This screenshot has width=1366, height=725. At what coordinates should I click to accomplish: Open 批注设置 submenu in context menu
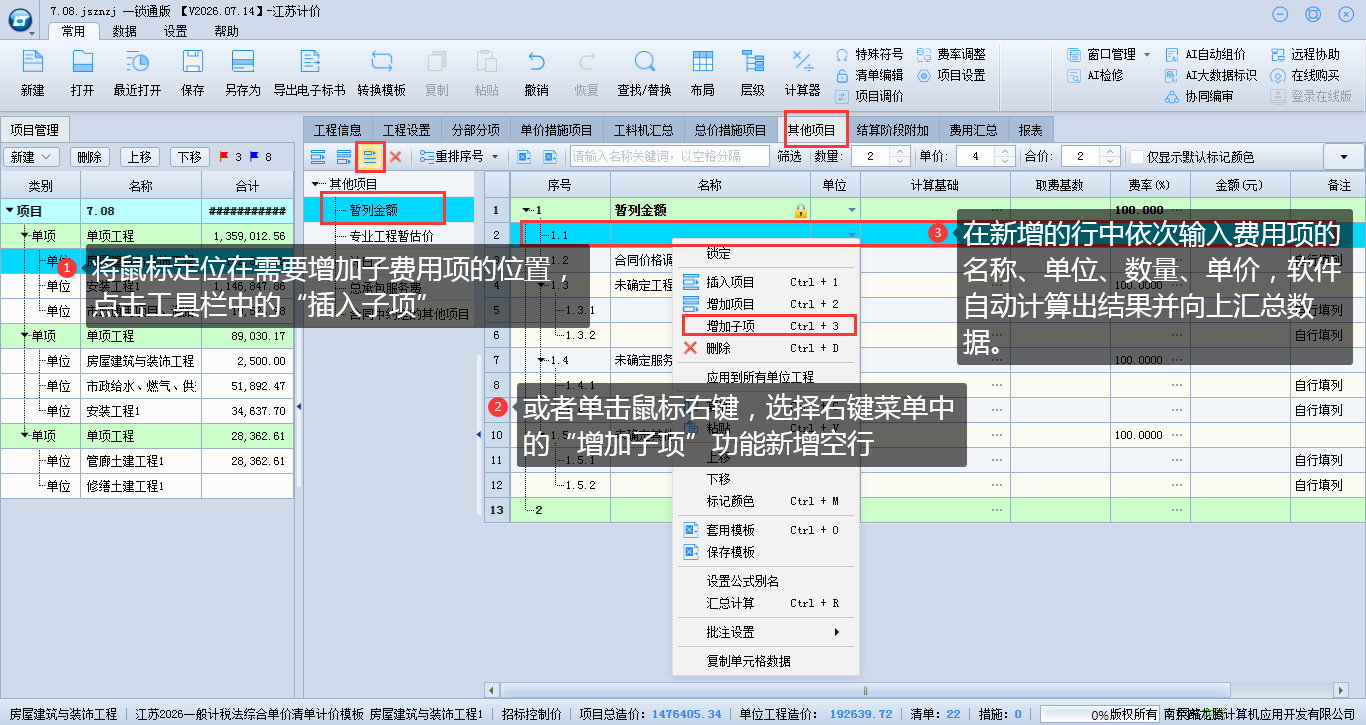(x=769, y=632)
